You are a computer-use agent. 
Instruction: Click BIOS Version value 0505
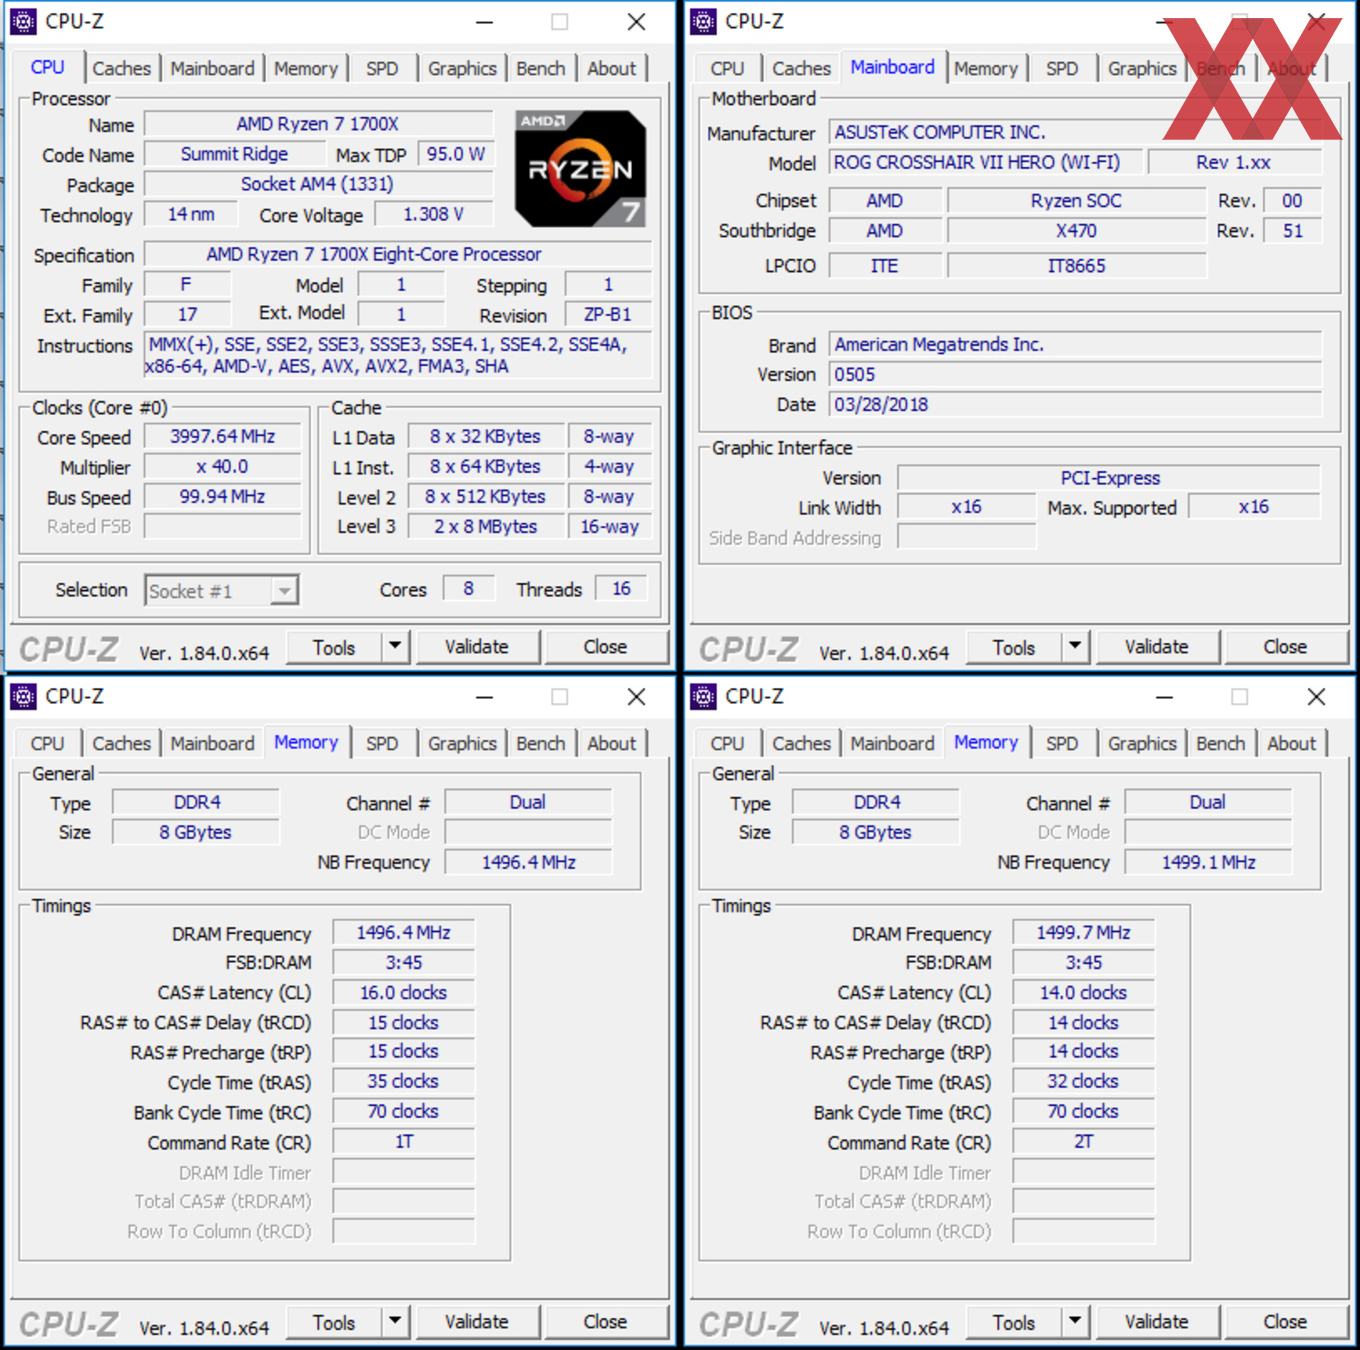pyautogui.click(x=1075, y=375)
